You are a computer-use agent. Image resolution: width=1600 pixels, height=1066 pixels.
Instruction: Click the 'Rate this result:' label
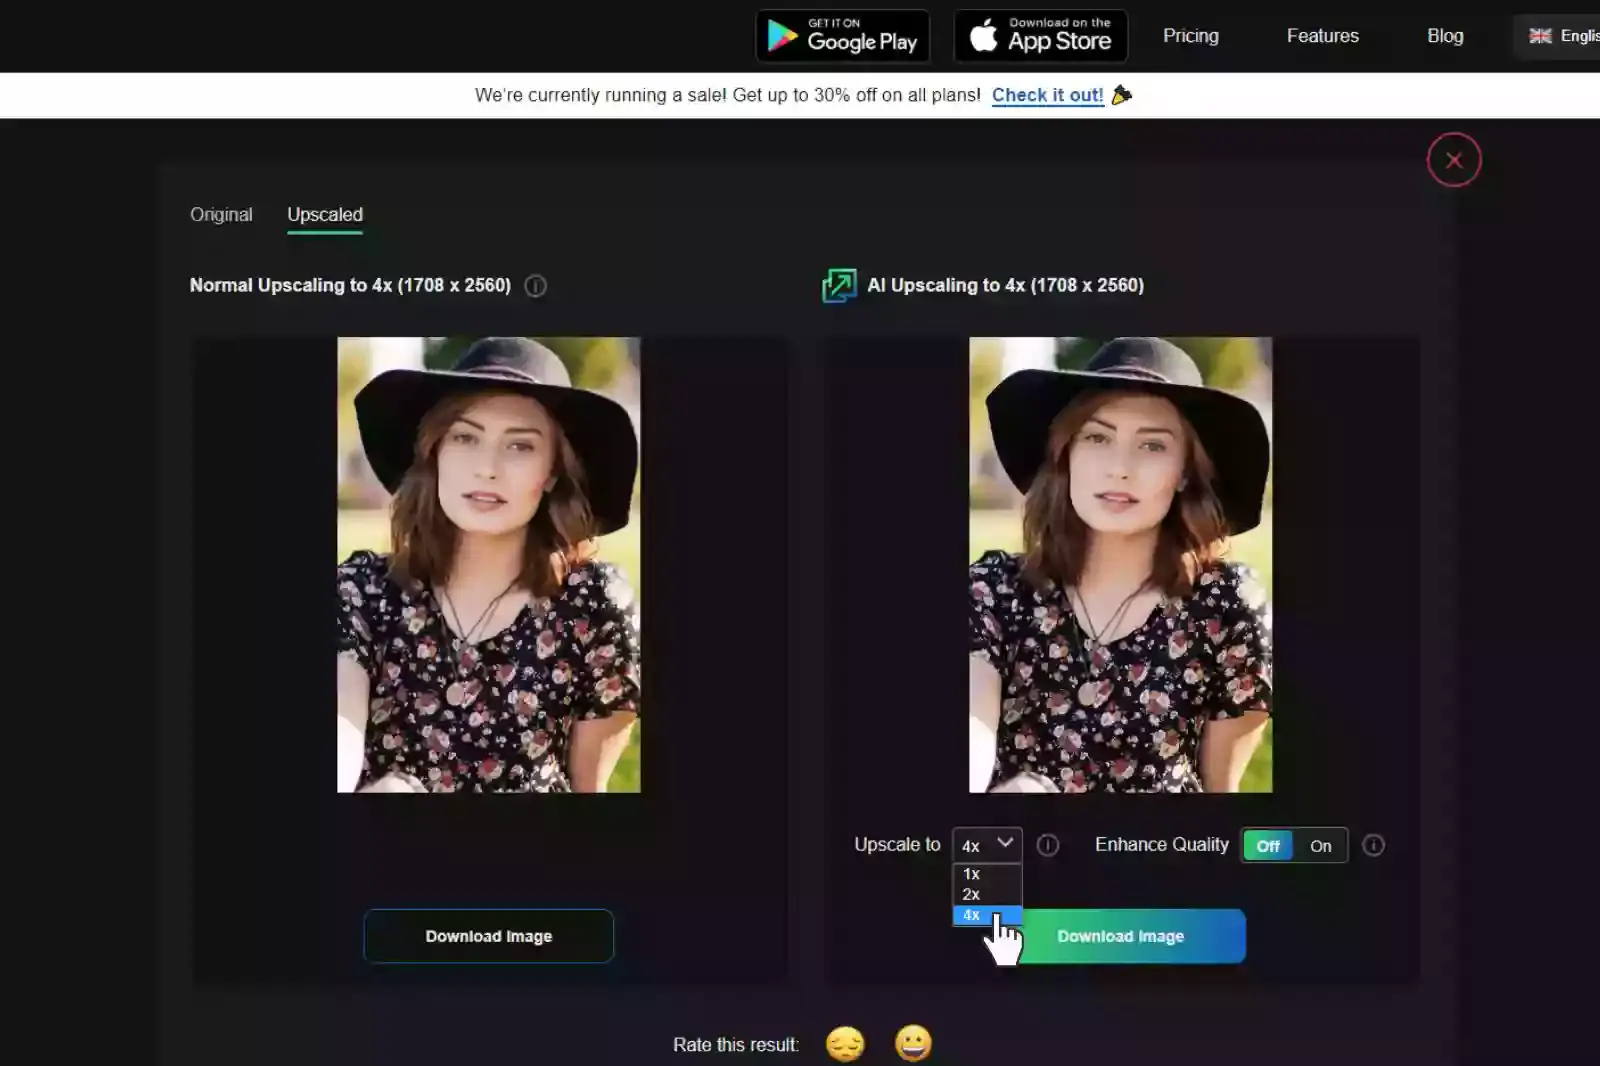click(736, 1045)
